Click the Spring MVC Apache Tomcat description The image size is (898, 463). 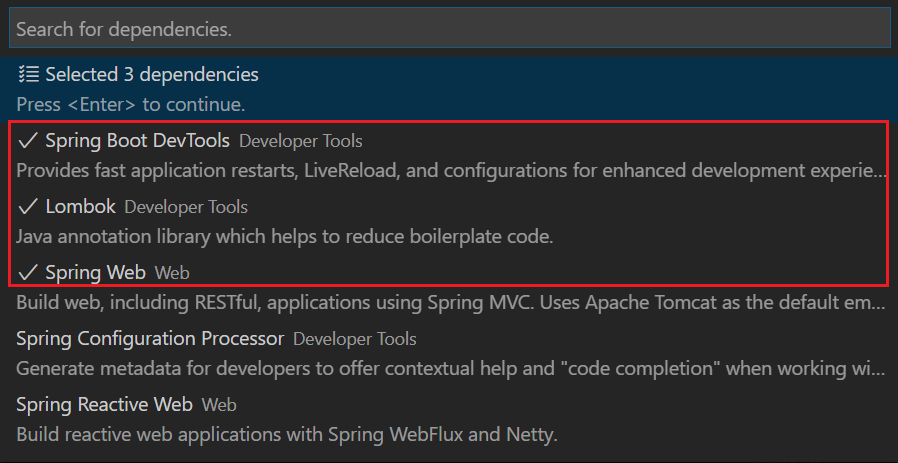click(450, 302)
